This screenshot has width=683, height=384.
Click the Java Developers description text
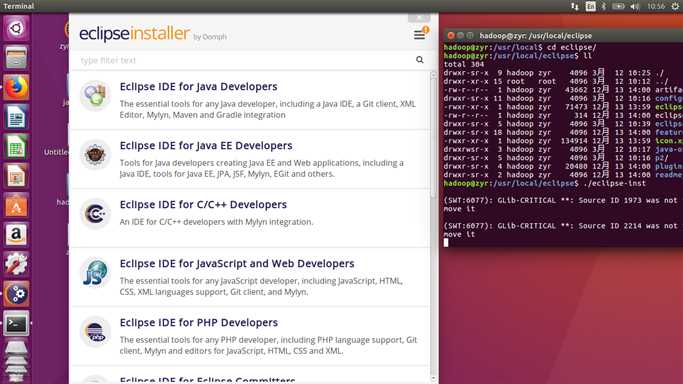pyautogui.click(x=267, y=109)
